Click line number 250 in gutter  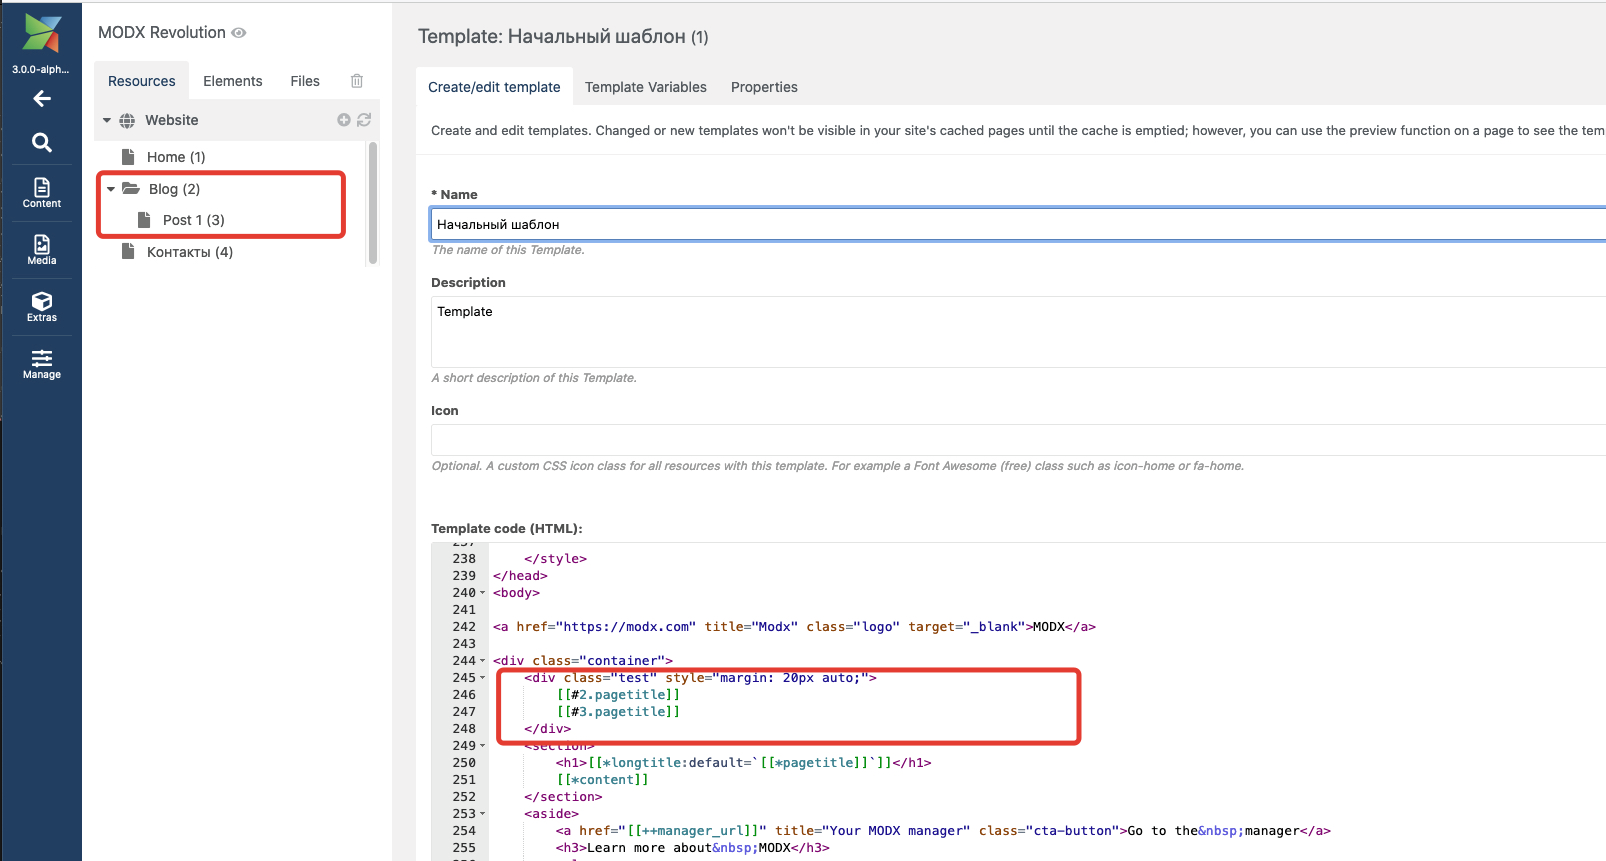pos(464,763)
